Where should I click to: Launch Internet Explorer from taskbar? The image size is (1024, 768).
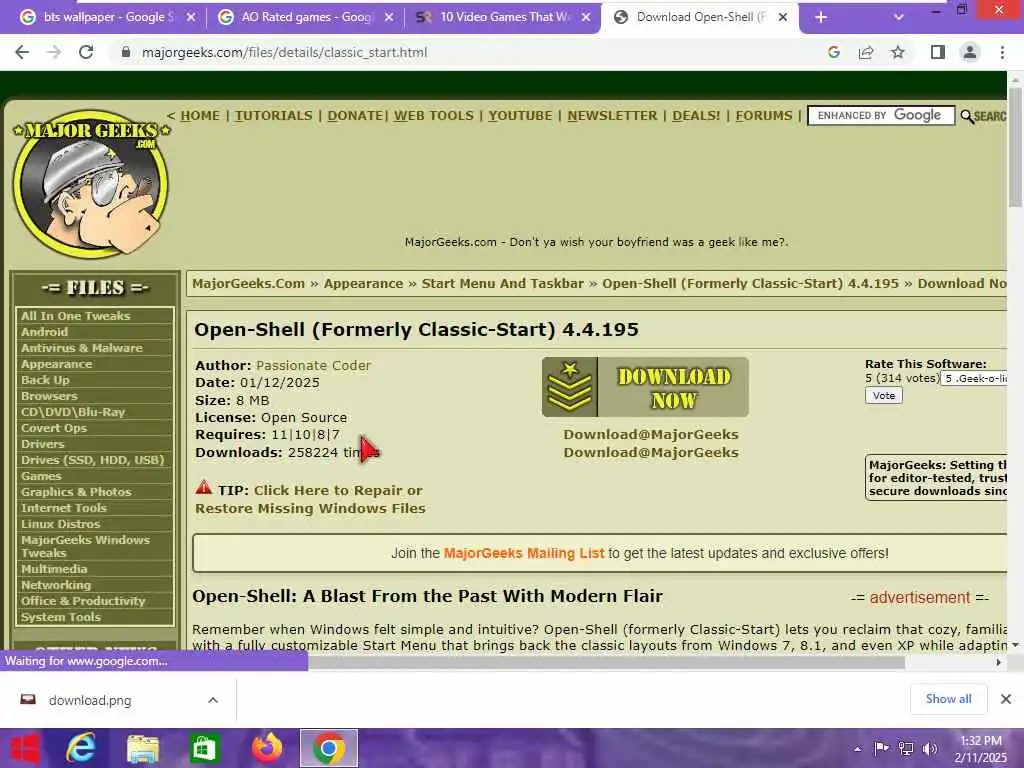coord(82,748)
